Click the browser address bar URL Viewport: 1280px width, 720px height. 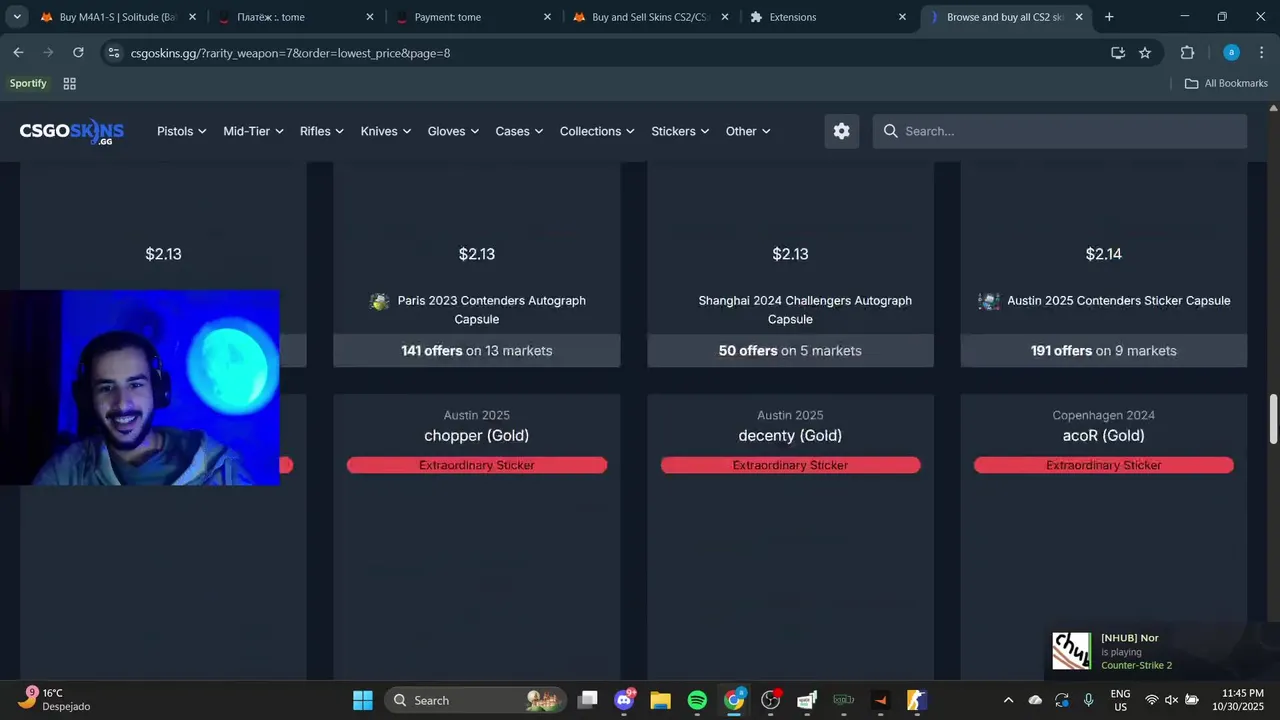pyautogui.click(x=290, y=52)
